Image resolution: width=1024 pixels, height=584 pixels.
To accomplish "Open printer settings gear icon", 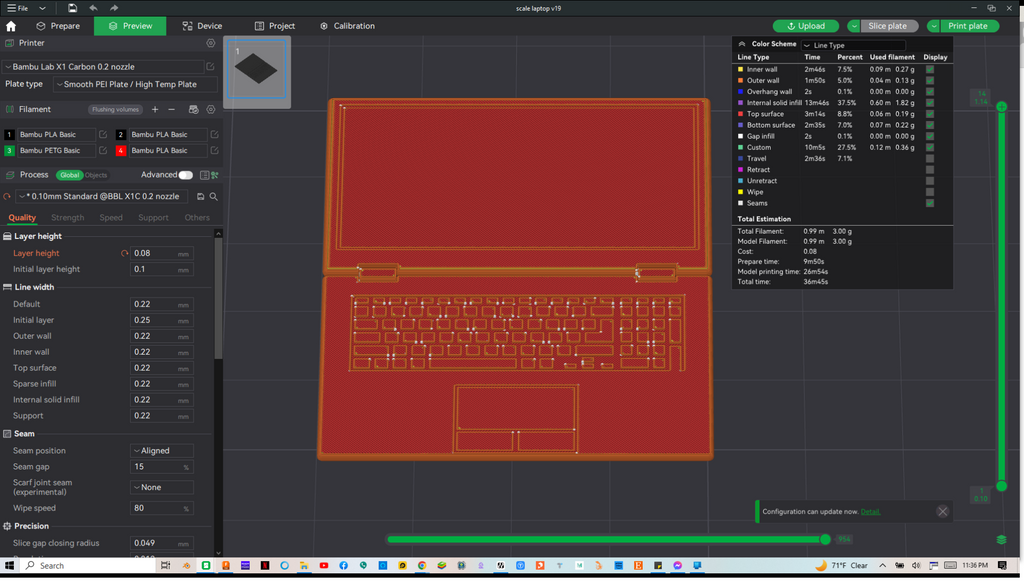I will tap(210, 43).
